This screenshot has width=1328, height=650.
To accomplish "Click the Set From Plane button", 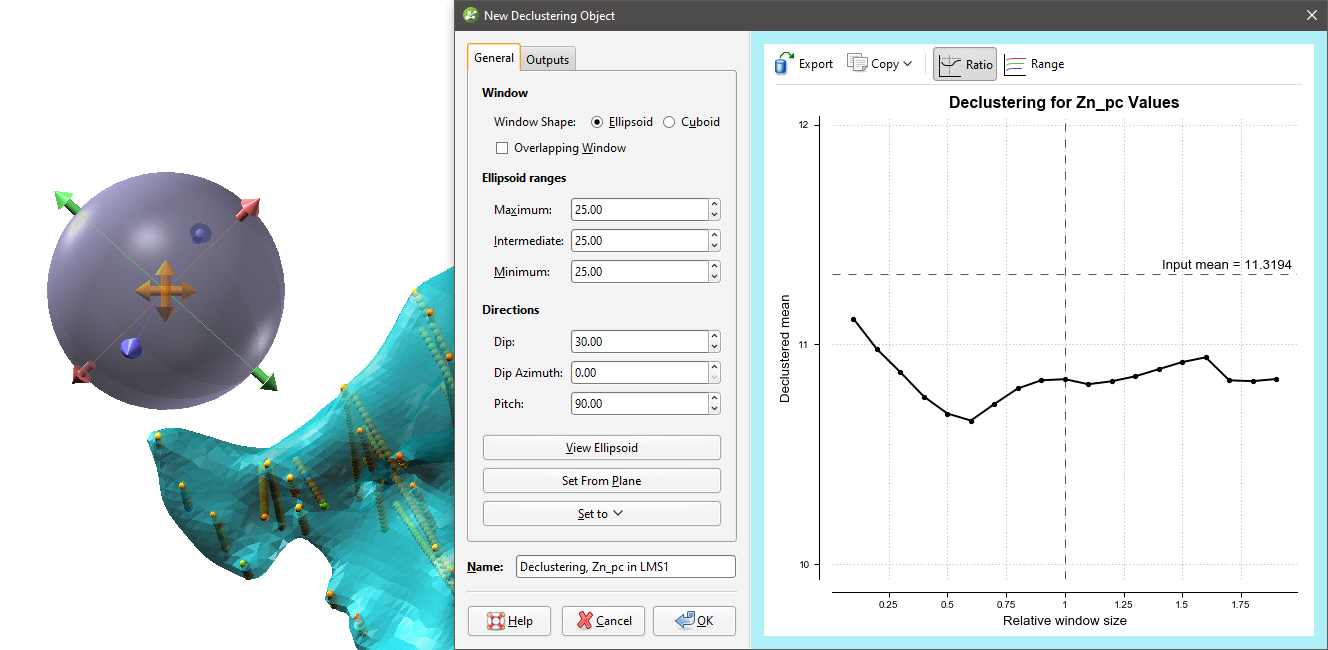I will [x=601, y=480].
